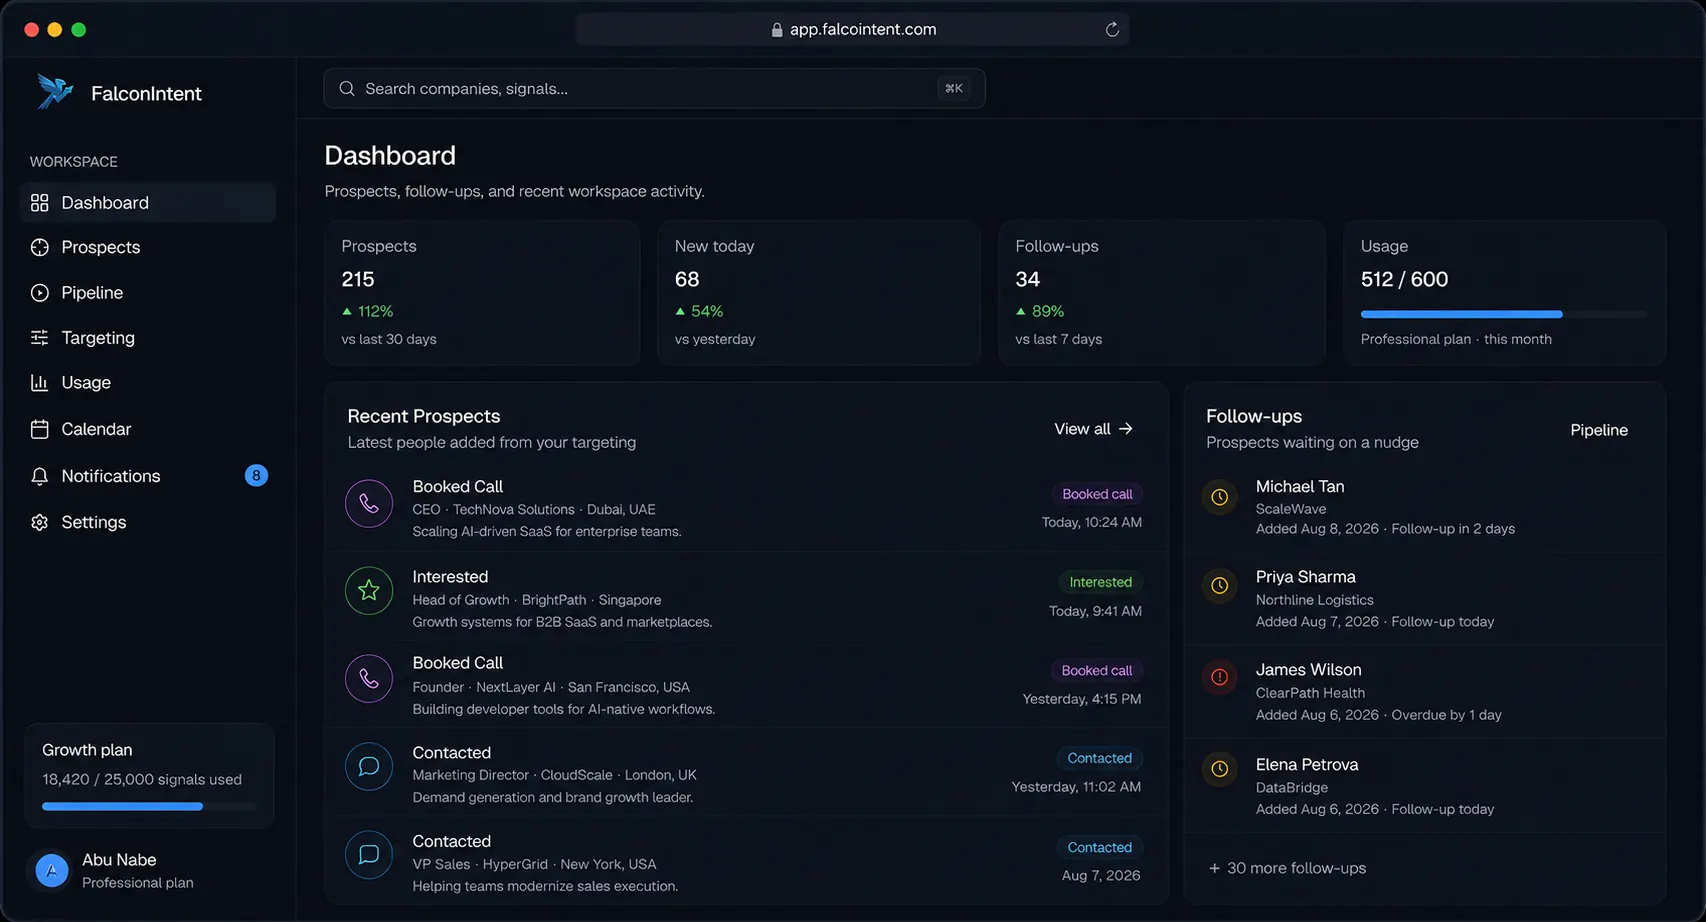The height and width of the screenshot is (922, 1706).
Task: Select Michael Tan follow-up name
Action: pos(1300,486)
